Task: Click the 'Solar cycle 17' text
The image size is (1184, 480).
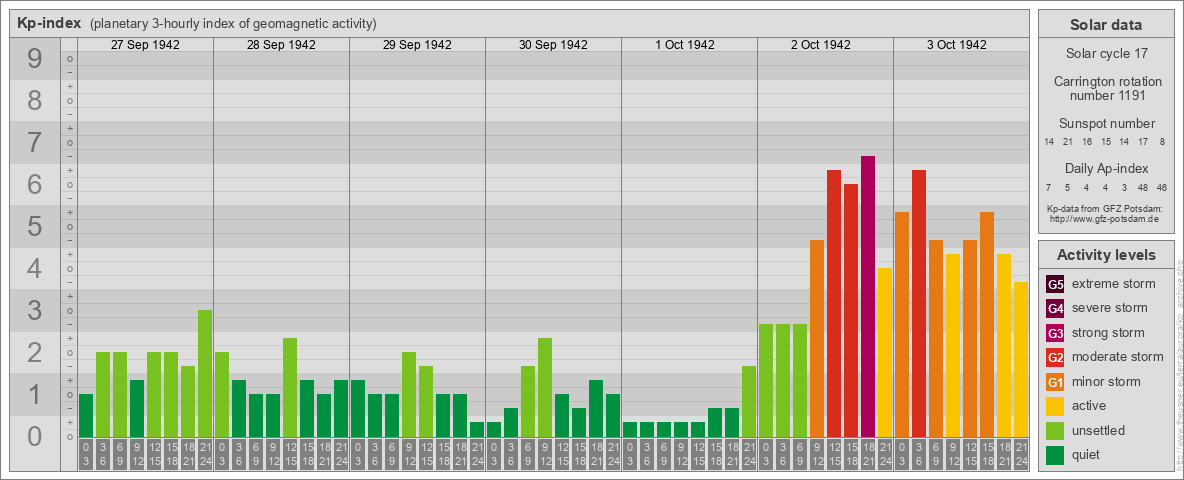Action: click(x=1105, y=54)
